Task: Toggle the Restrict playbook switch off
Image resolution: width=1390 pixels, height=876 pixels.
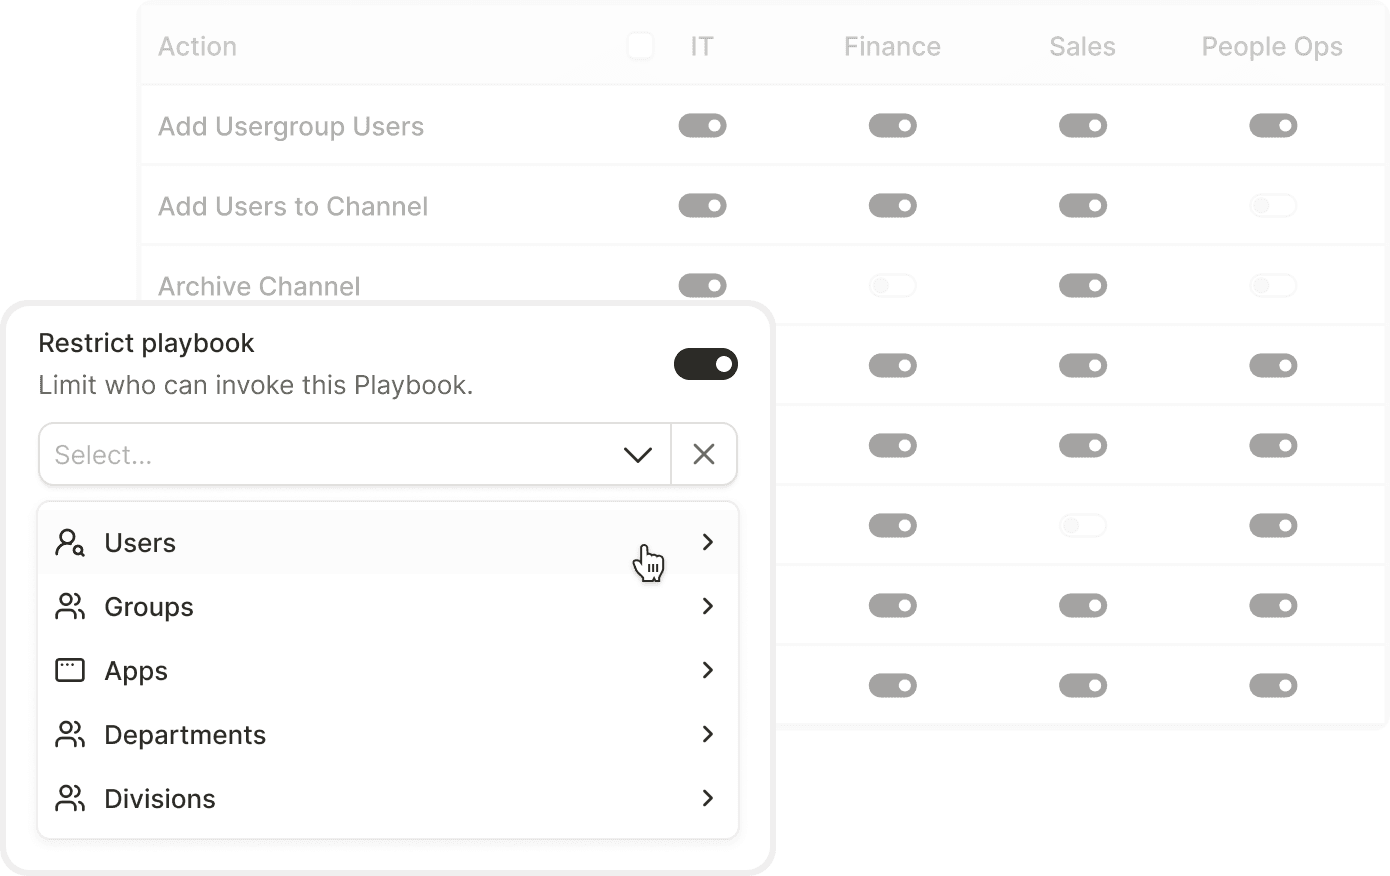Action: [x=705, y=364]
